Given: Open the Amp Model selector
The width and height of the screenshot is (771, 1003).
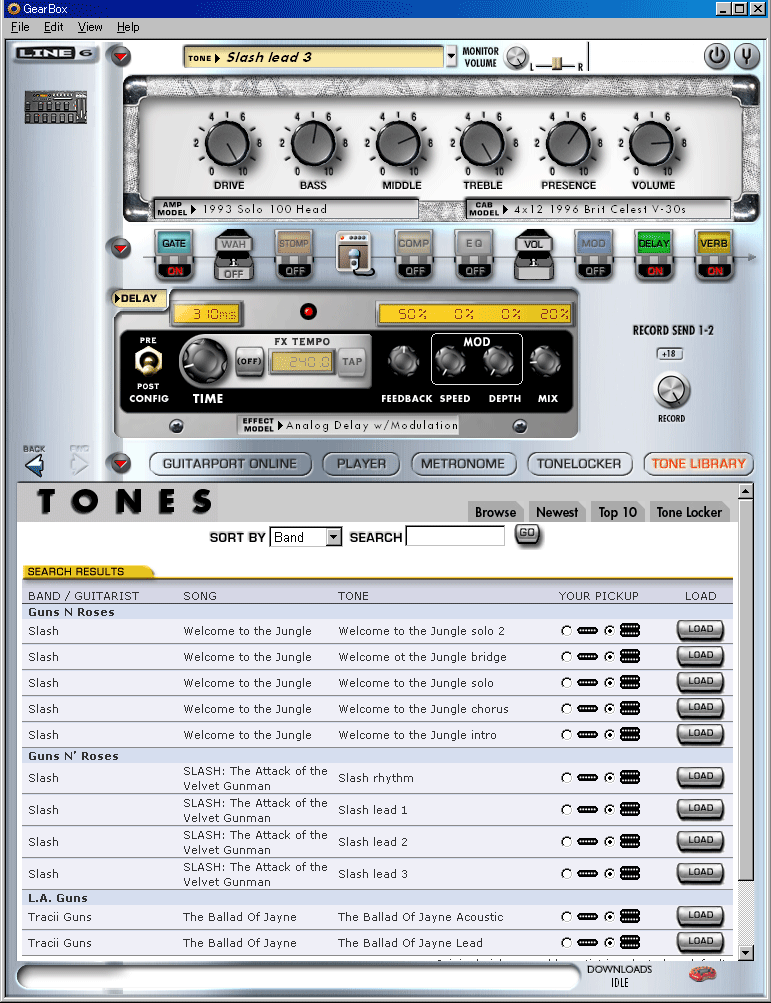Looking at the screenshot, I should (287, 209).
